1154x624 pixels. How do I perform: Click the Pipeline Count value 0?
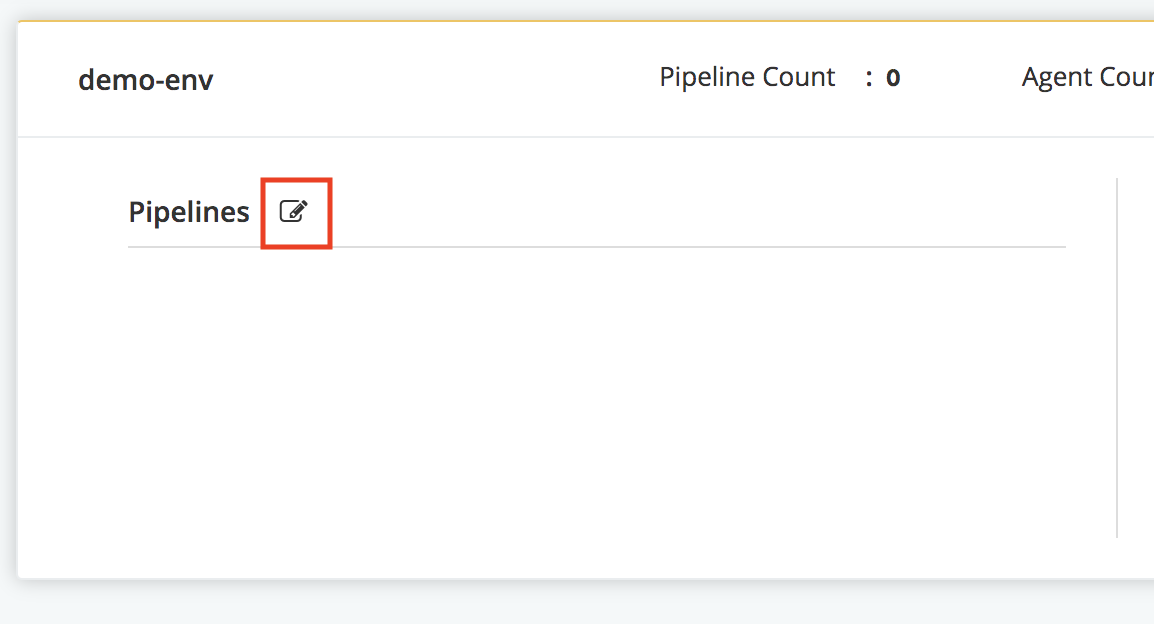[x=893, y=78]
